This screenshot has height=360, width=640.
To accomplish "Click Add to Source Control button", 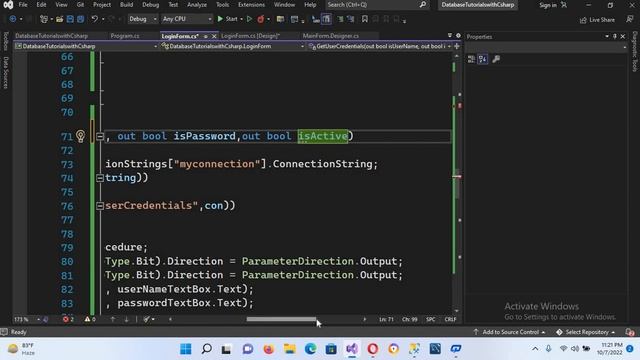I will pyautogui.click(x=509, y=332).
